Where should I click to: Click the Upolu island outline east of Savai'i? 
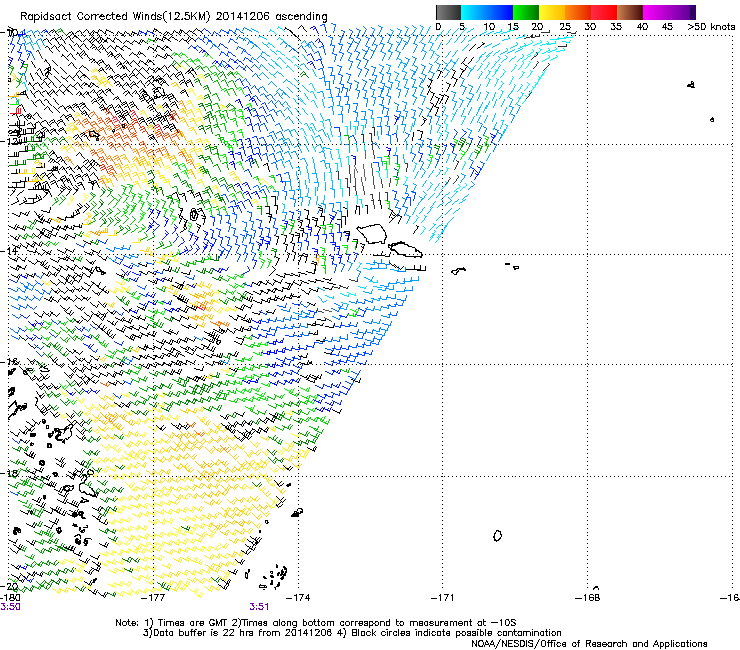coord(405,249)
